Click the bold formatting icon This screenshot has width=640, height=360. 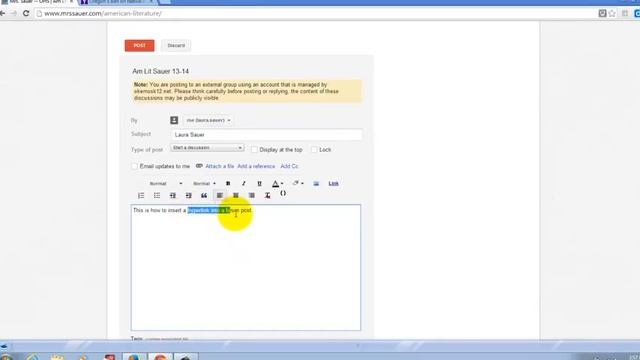click(228, 183)
